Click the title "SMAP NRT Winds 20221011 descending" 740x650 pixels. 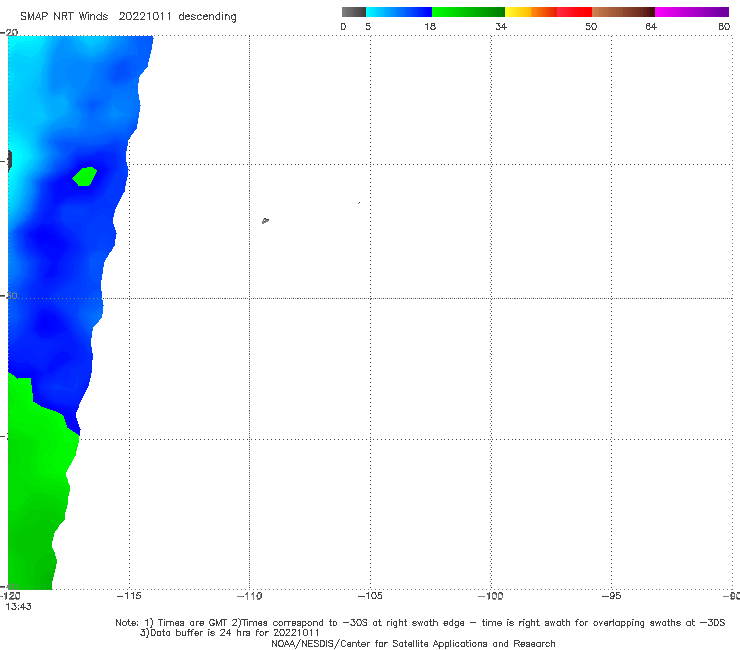(128, 17)
